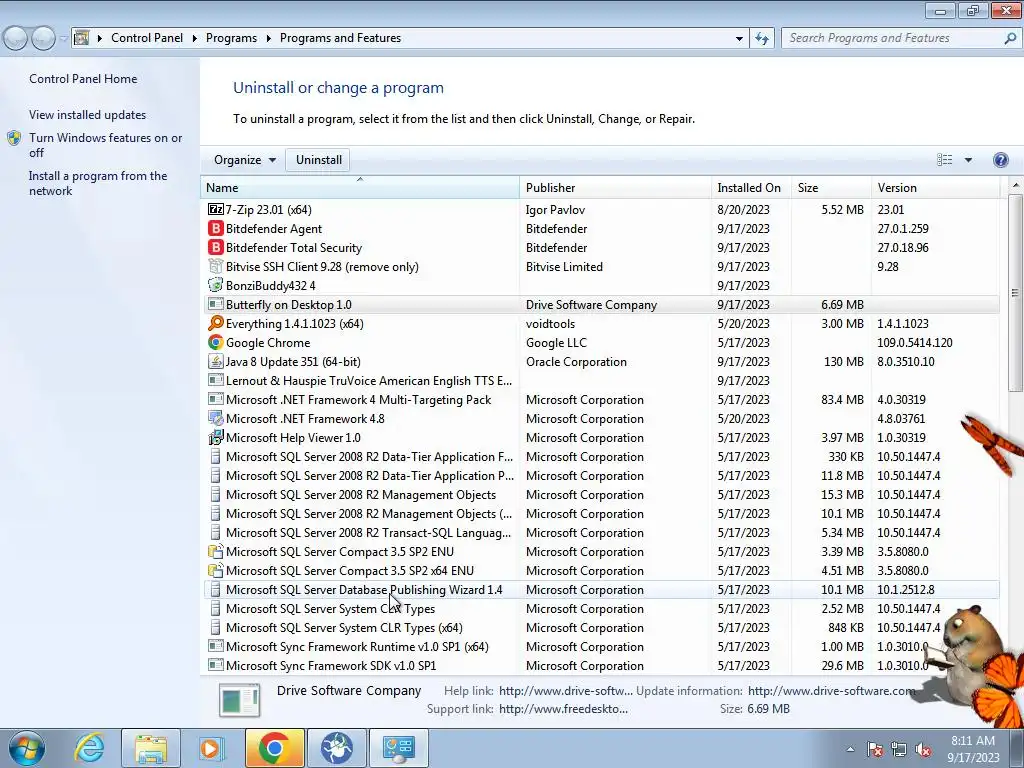This screenshot has height=768, width=1024.
Task: Click Install a program from the network
Action: [x=98, y=184]
